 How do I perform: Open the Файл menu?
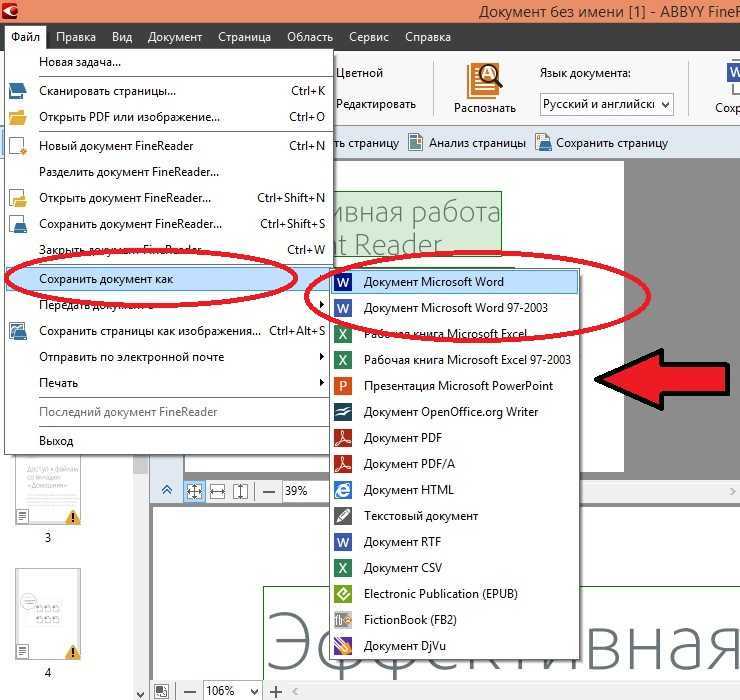25,37
